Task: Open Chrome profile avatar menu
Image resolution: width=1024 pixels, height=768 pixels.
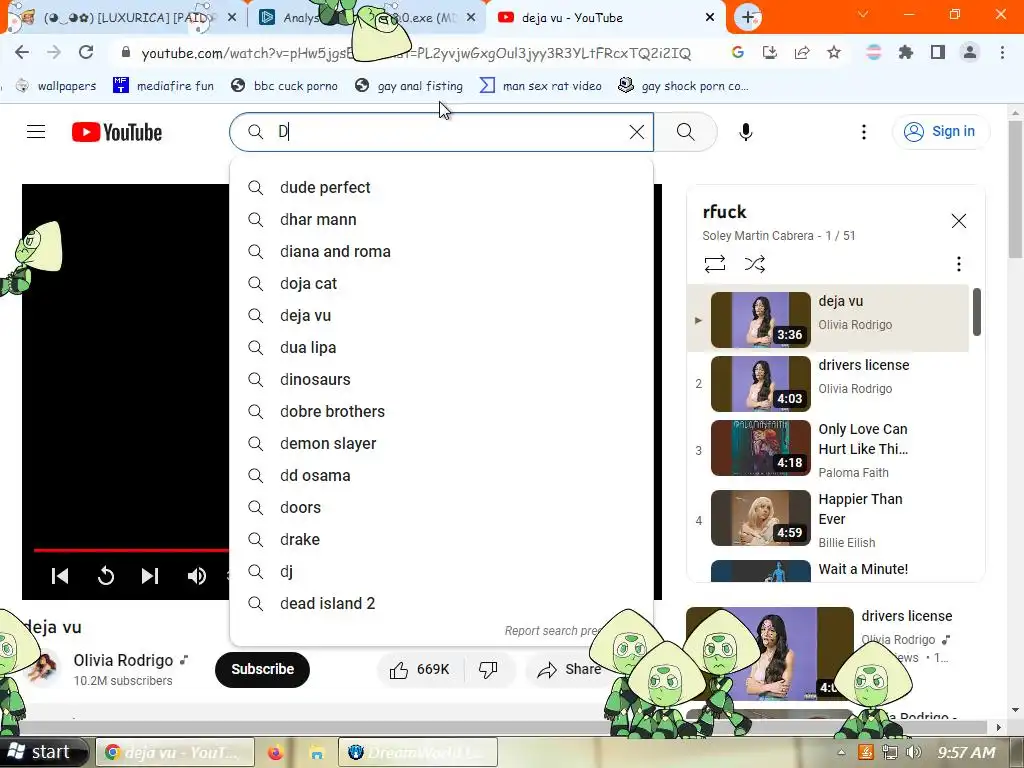Action: [x=970, y=52]
